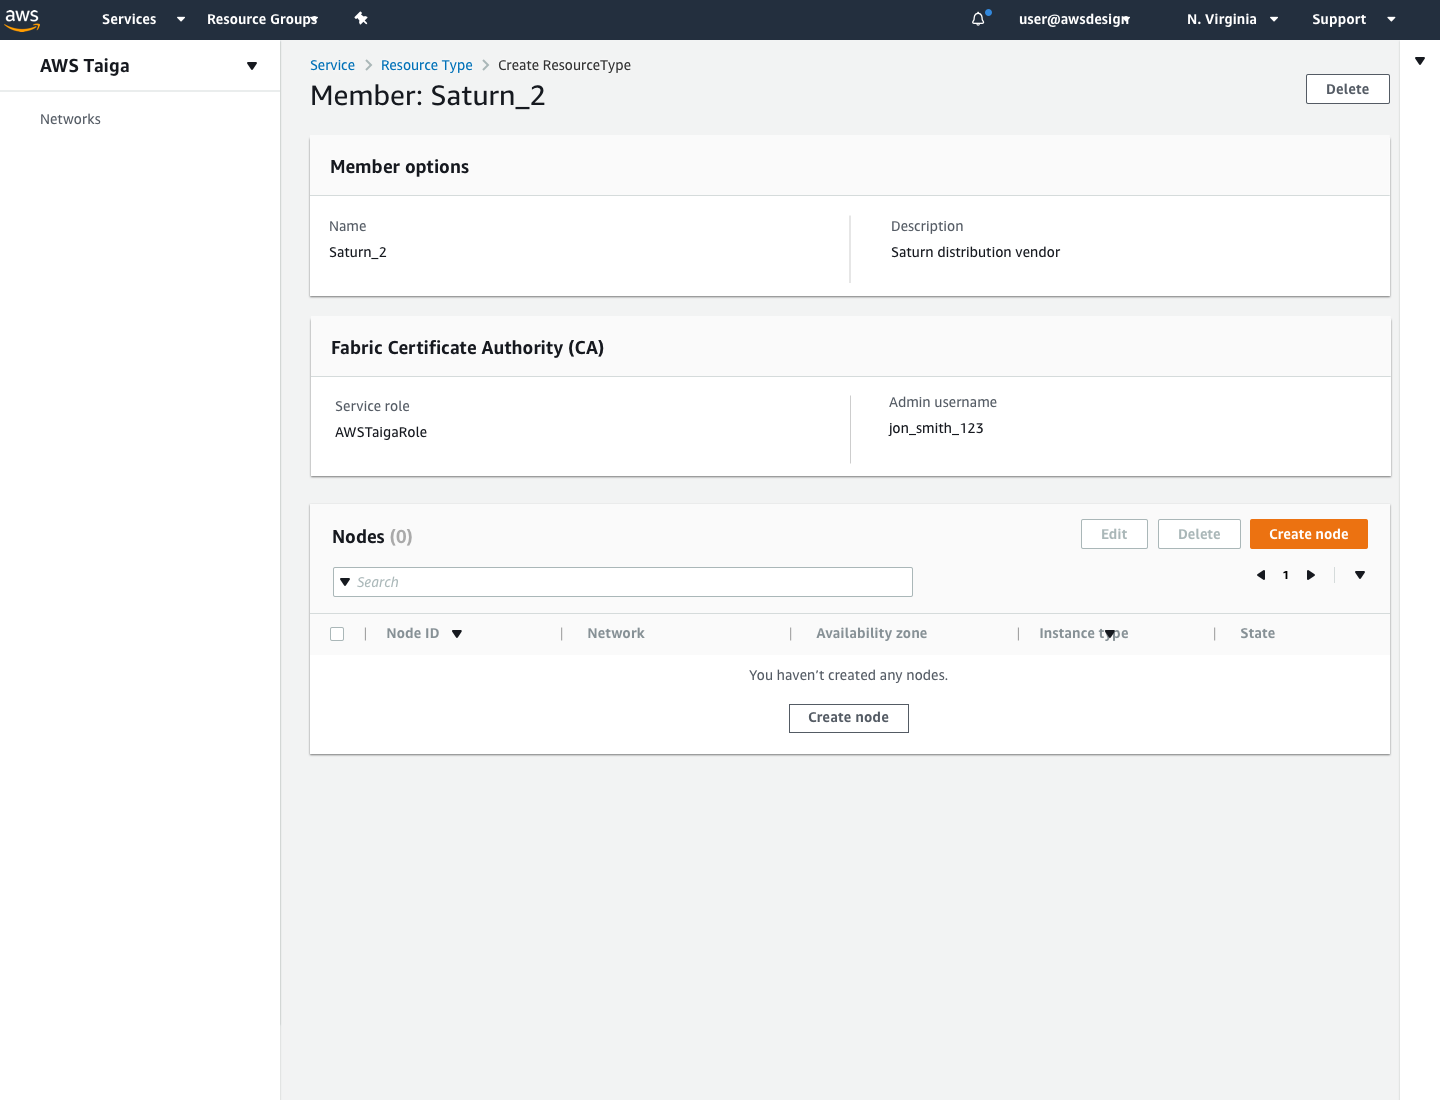This screenshot has height=1100, width=1440.
Task: Collapse the right side panel arrow
Action: [1420, 61]
